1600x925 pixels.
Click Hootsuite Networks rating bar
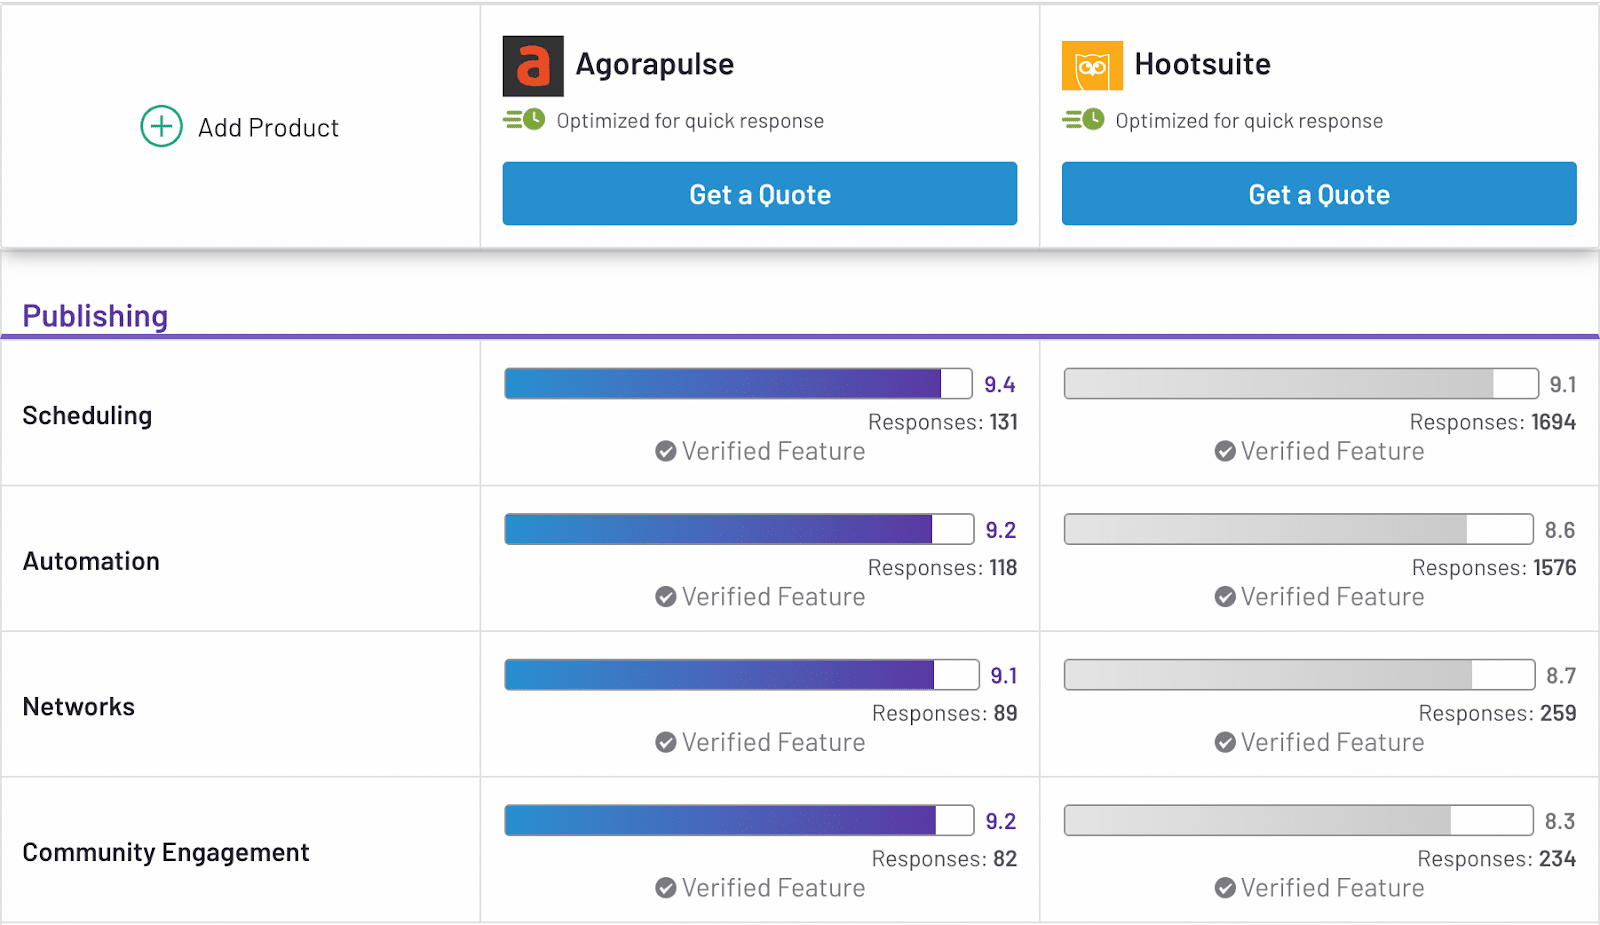pos(1300,675)
